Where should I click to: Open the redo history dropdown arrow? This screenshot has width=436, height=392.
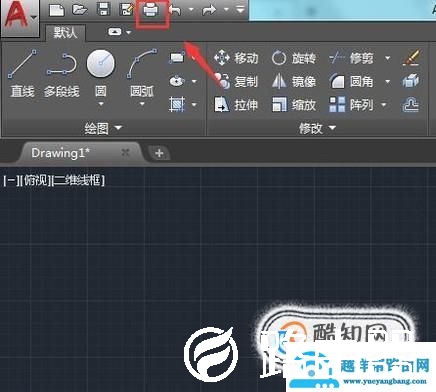pos(226,10)
